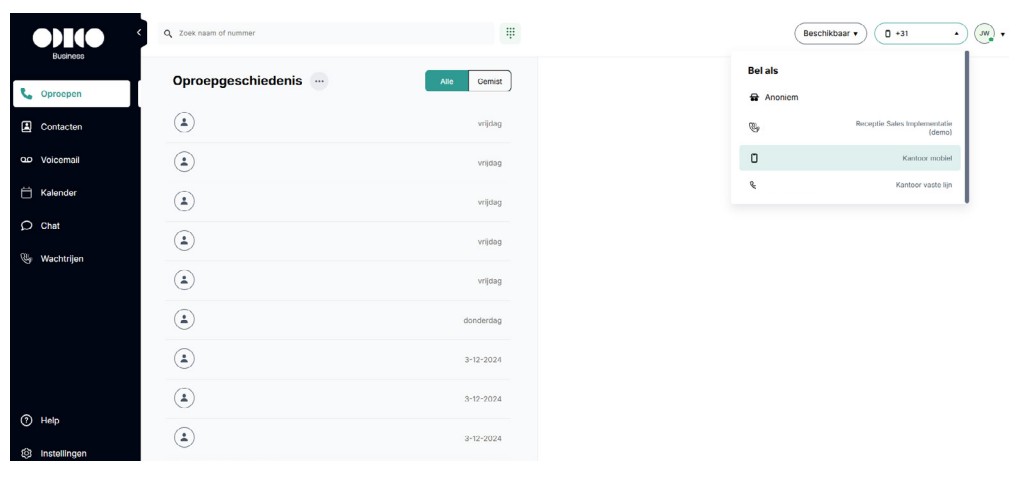Image resolution: width=1019 pixels, height=477 pixels.
Task: Collapse the sidebar with the chevron
Action: (138, 32)
